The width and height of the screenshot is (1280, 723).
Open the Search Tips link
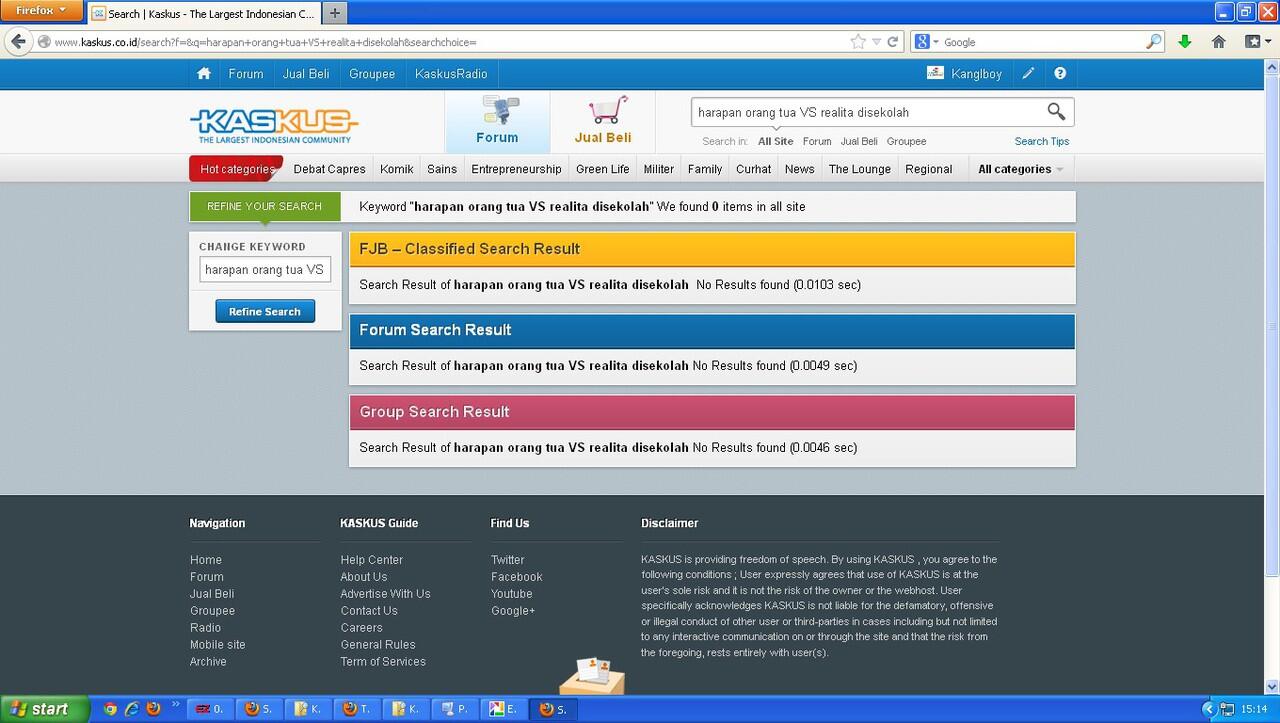pyautogui.click(x=1042, y=141)
